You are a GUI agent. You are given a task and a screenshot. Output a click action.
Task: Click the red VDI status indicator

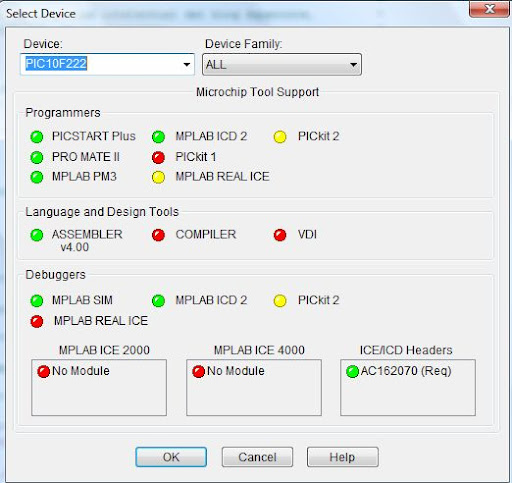(280, 235)
